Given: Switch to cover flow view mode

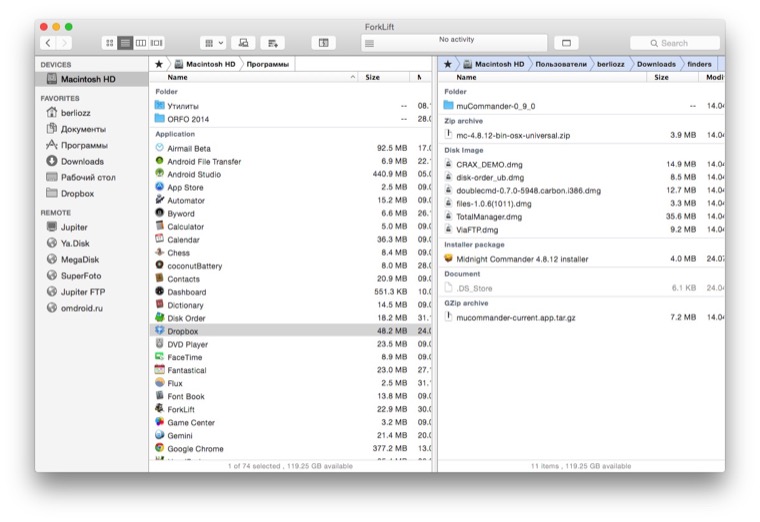Looking at the screenshot, I should (x=157, y=43).
